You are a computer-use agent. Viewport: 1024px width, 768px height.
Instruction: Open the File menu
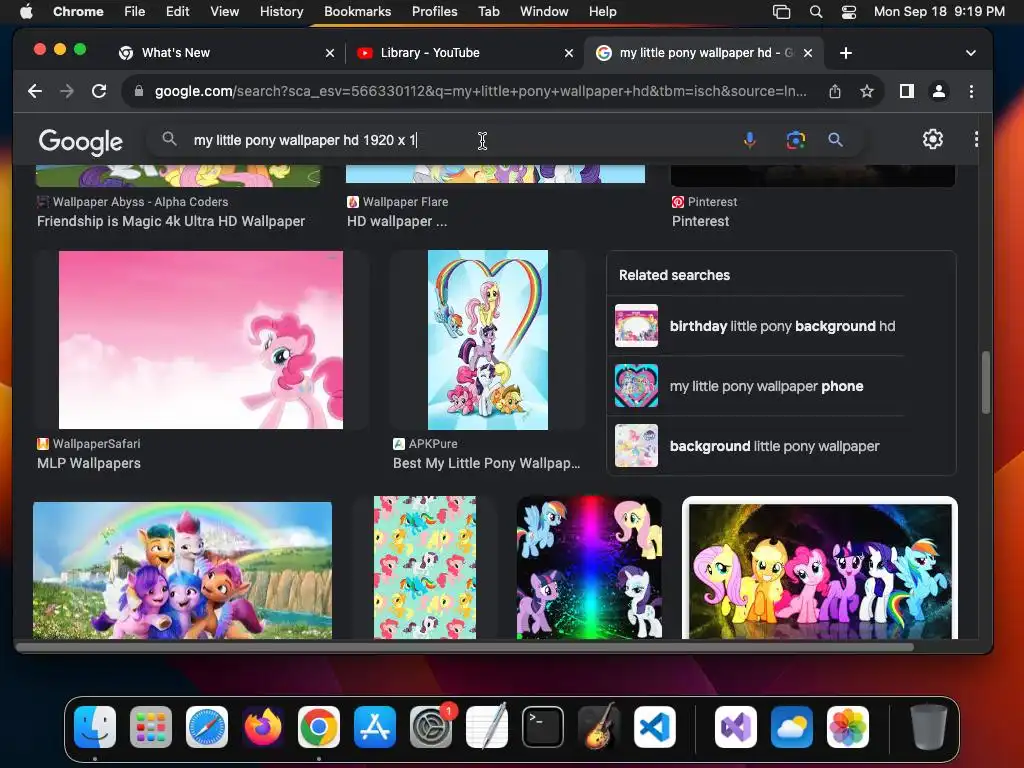[x=135, y=12]
